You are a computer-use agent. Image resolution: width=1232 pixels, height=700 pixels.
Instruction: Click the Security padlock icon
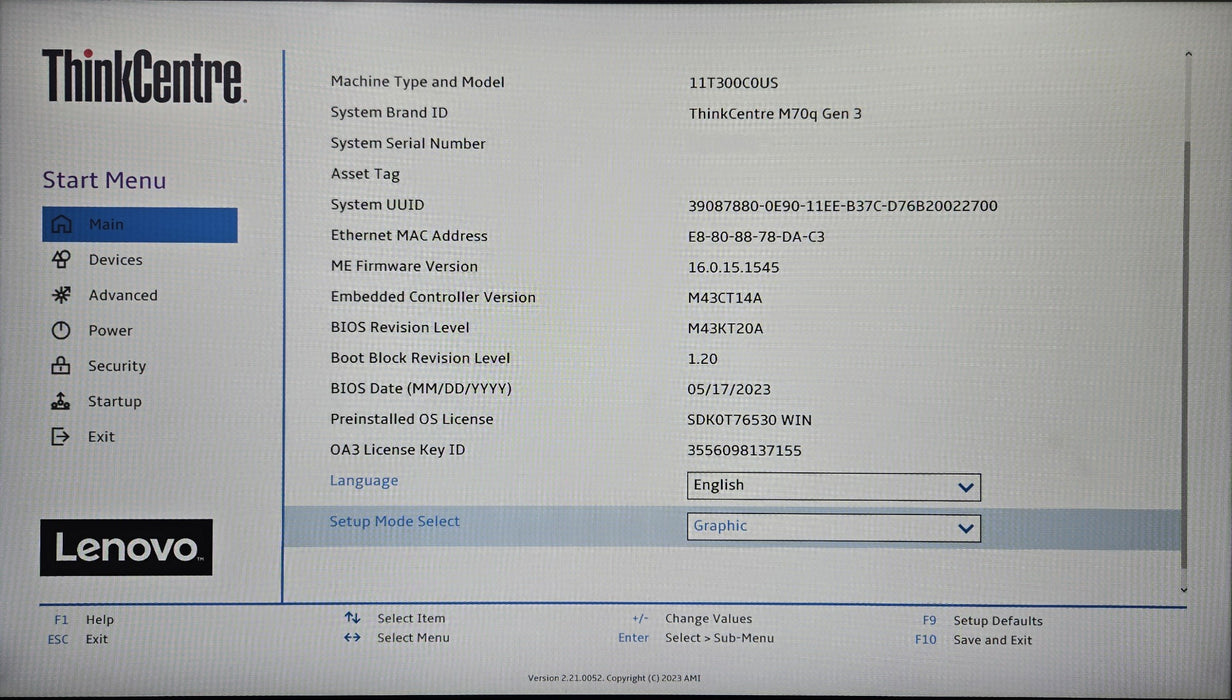pyautogui.click(x=61, y=366)
